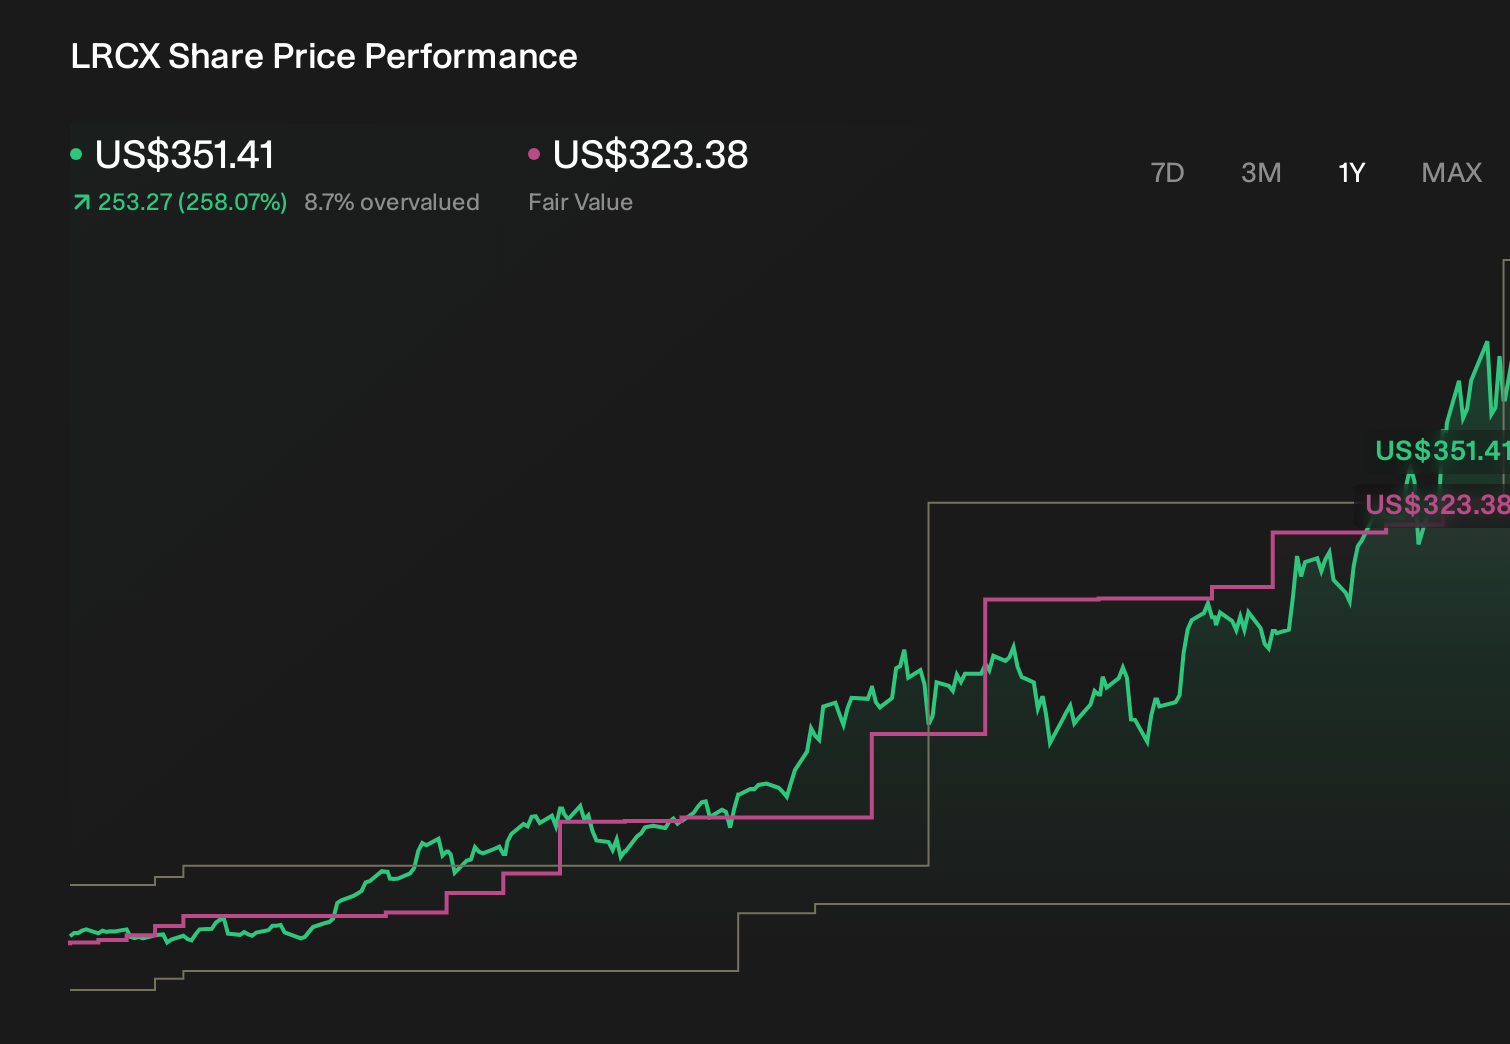Click the US$323.38 fair value header figure
This screenshot has width=1510, height=1044.
pyautogui.click(x=650, y=155)
